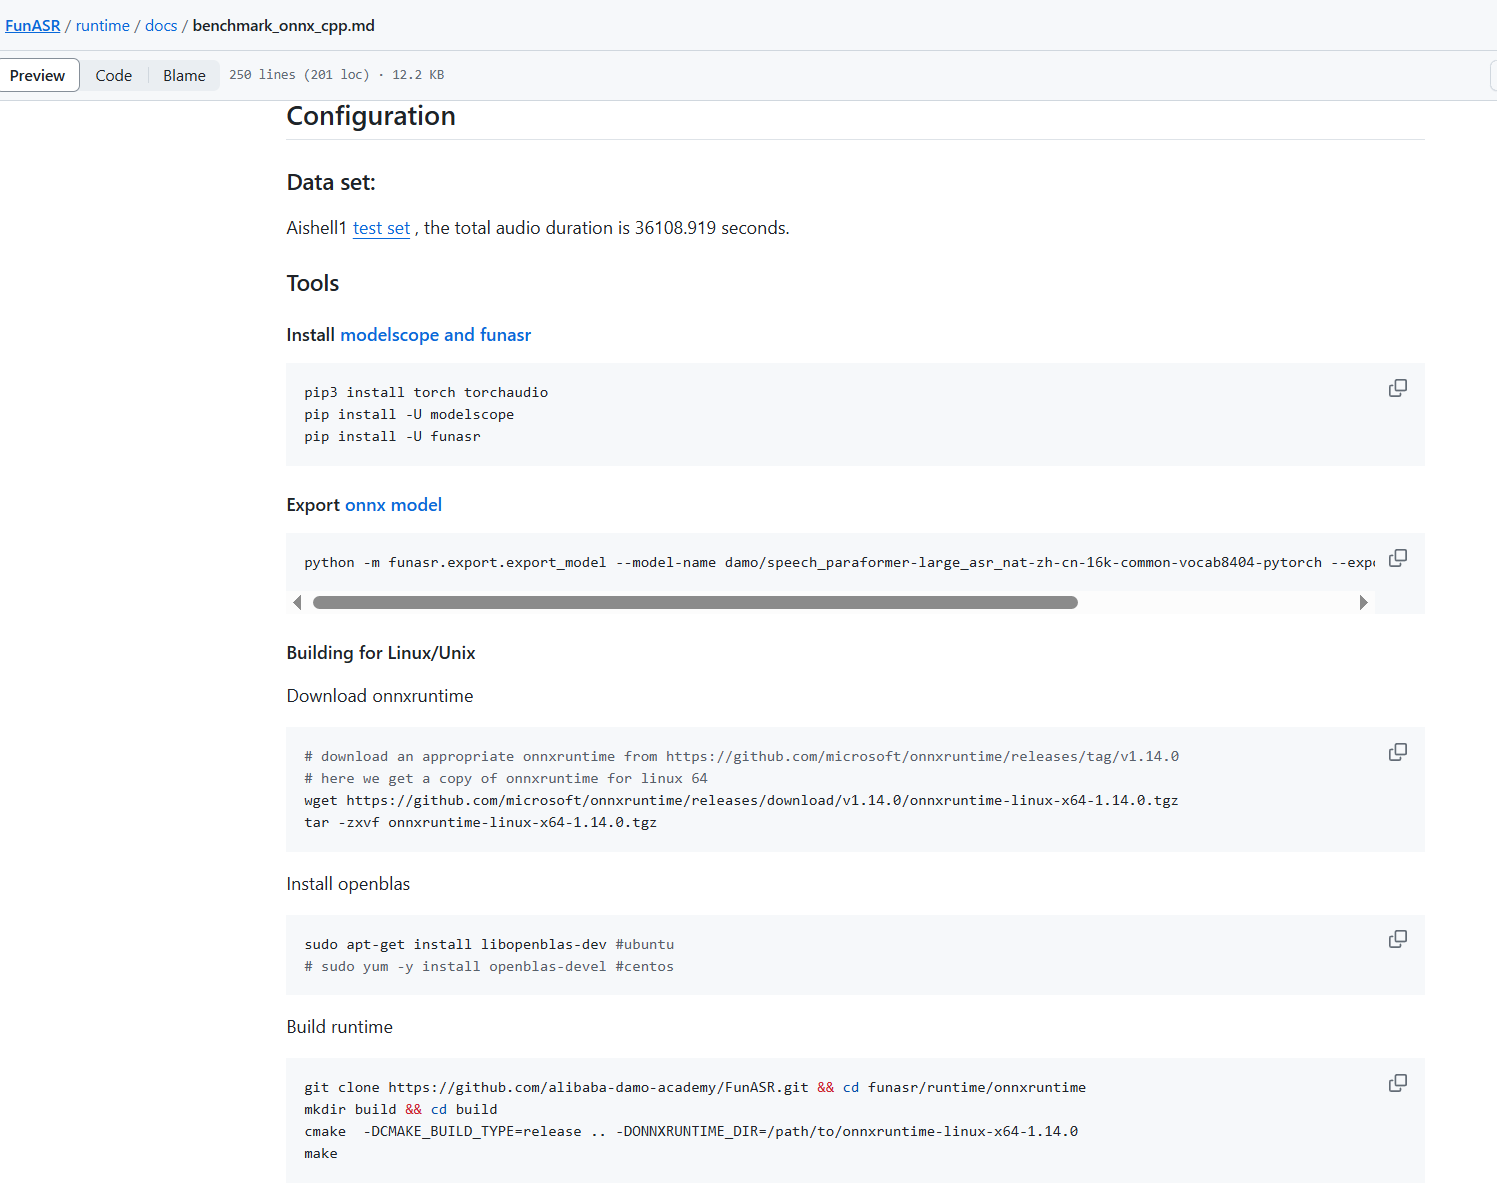This screenshot has width=1497, height=1198.
Task: Switch to the Code tab
Action: (x=114, y=76)
